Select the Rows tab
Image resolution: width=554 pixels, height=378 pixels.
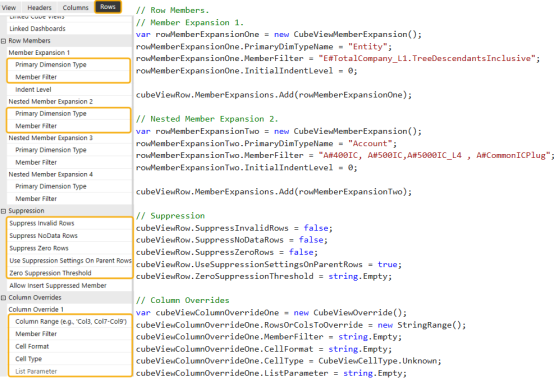point(108,7)
